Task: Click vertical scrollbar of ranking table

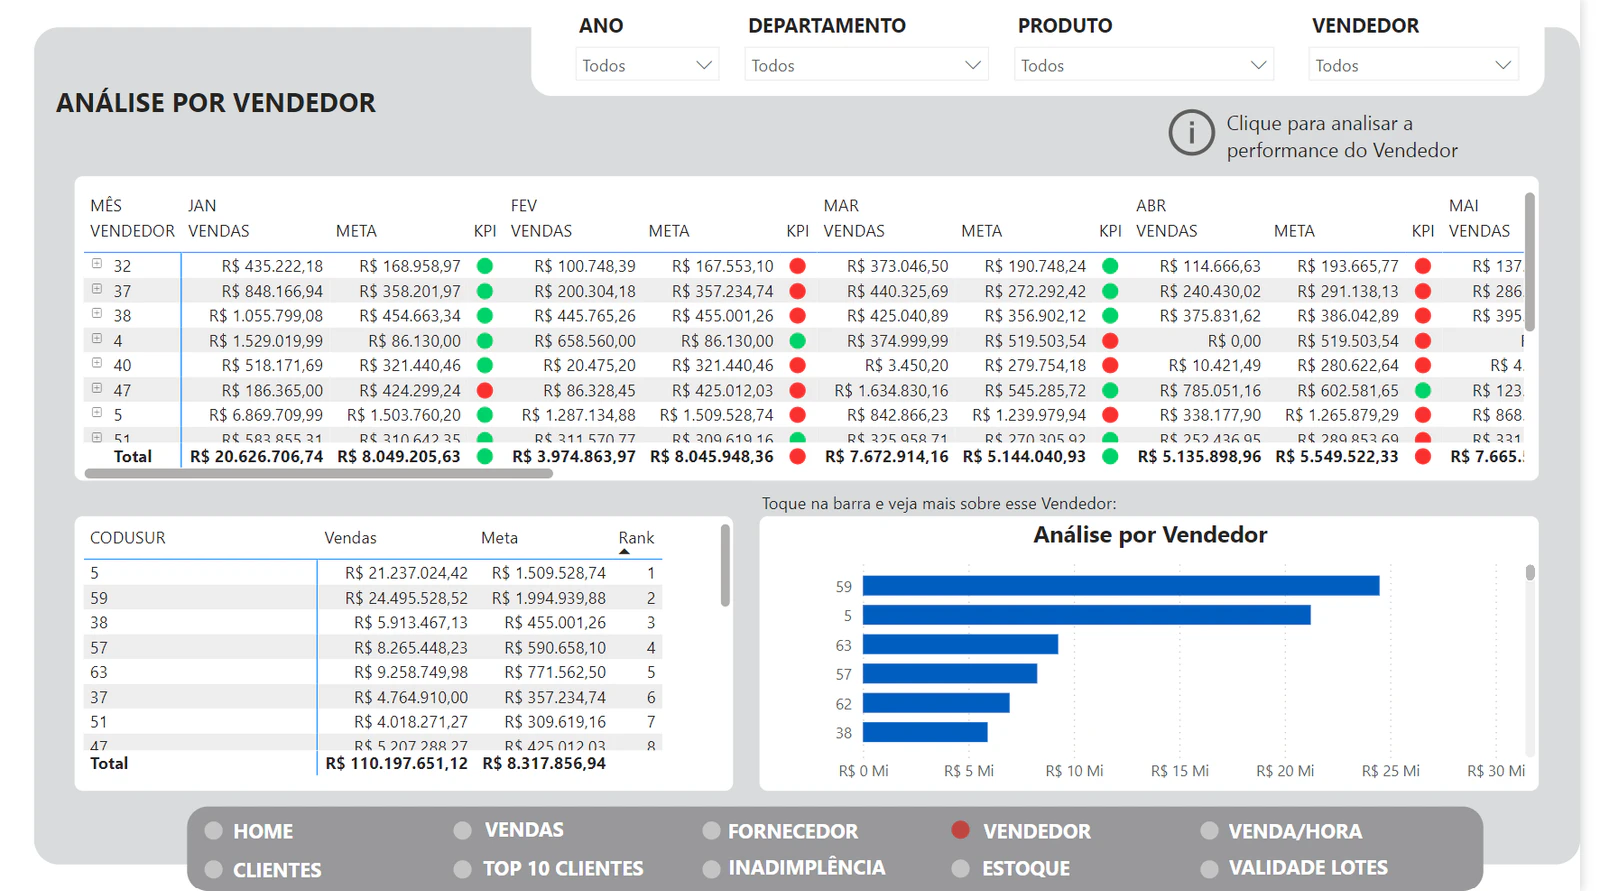Action: coord(725,566)
